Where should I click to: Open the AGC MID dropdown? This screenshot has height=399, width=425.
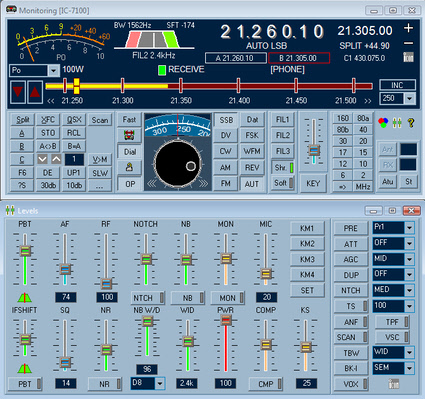(x=409, y=259)
